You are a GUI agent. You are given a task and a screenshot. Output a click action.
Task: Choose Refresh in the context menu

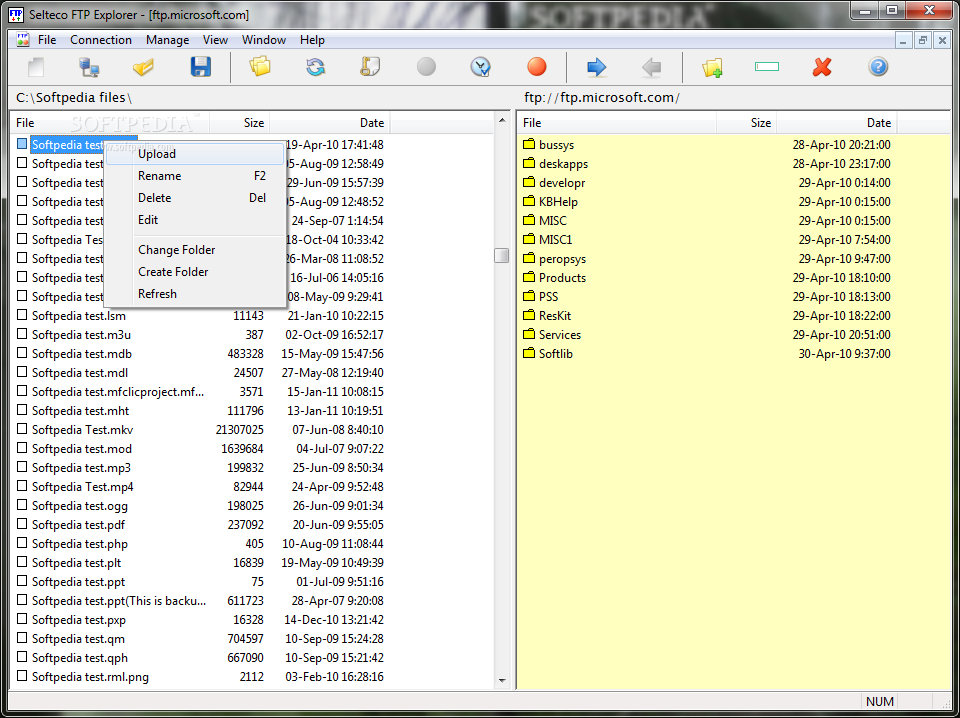(195, 294)
